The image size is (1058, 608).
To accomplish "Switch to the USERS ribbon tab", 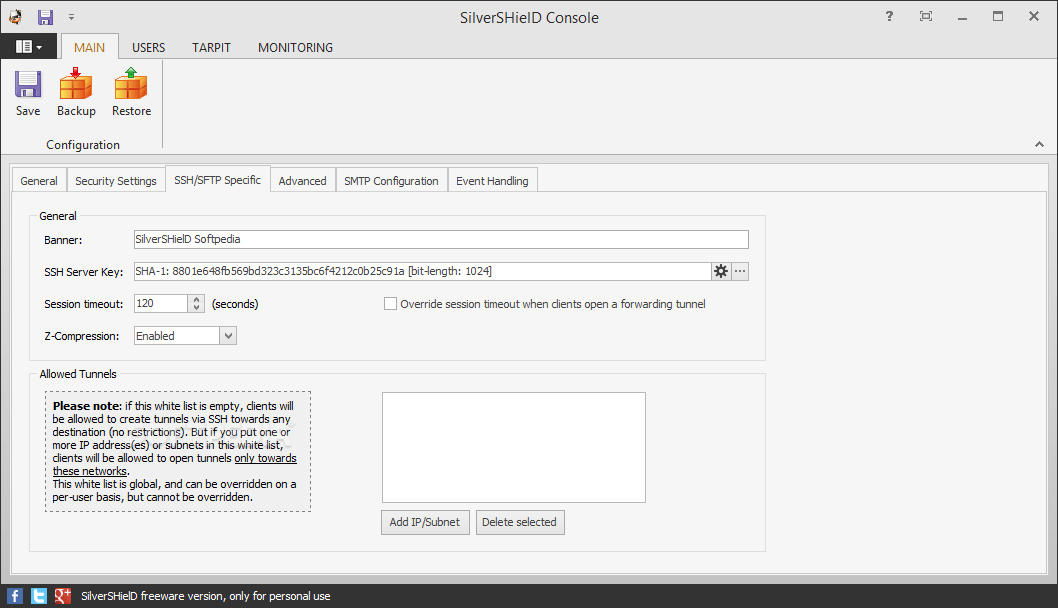I will point(148,47).
